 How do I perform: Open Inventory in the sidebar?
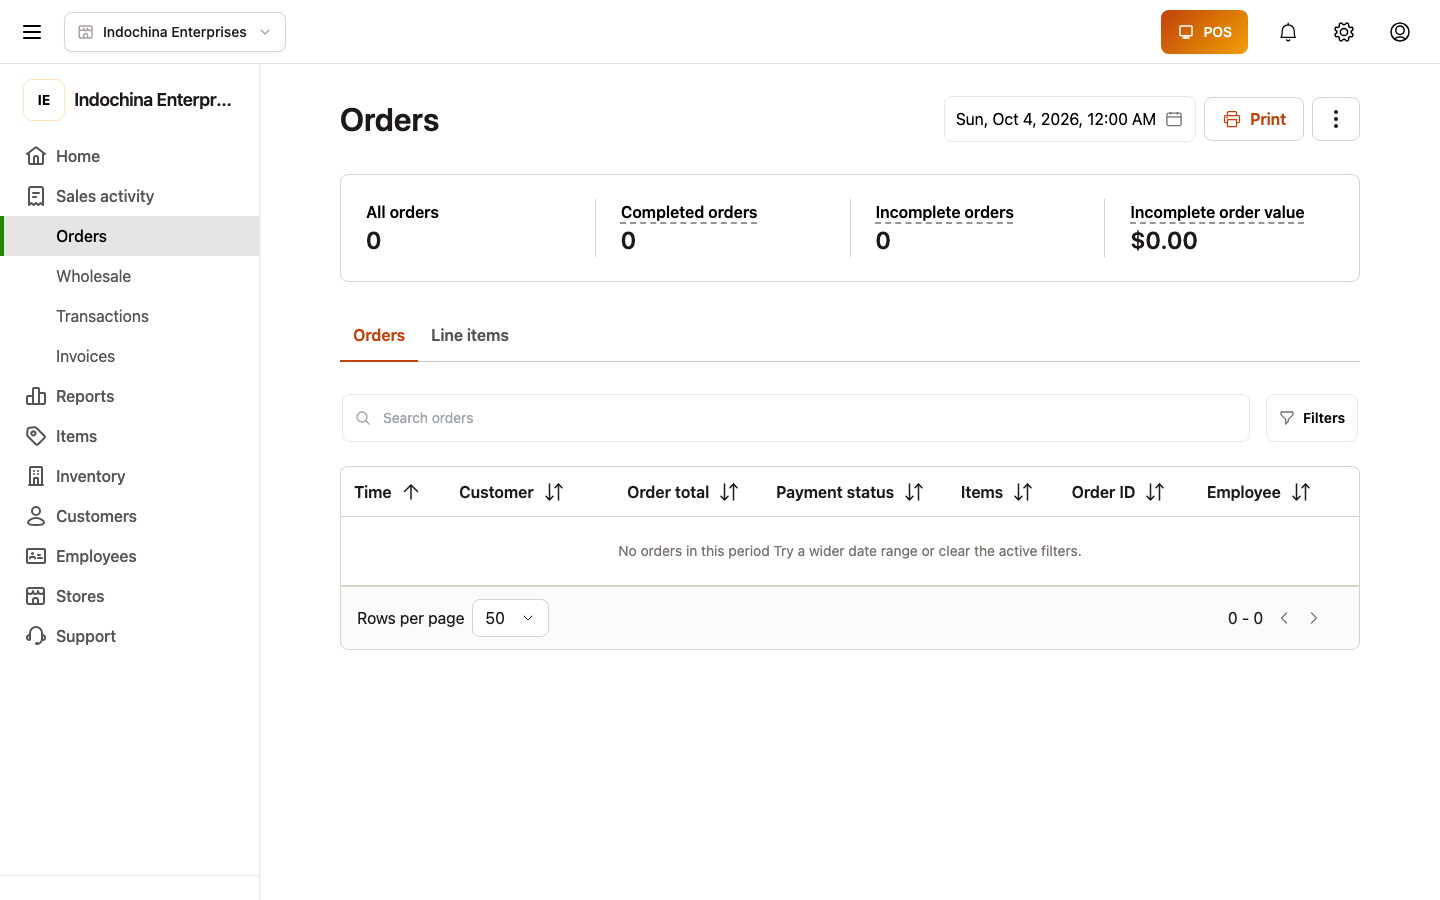[x=130, y=476]
